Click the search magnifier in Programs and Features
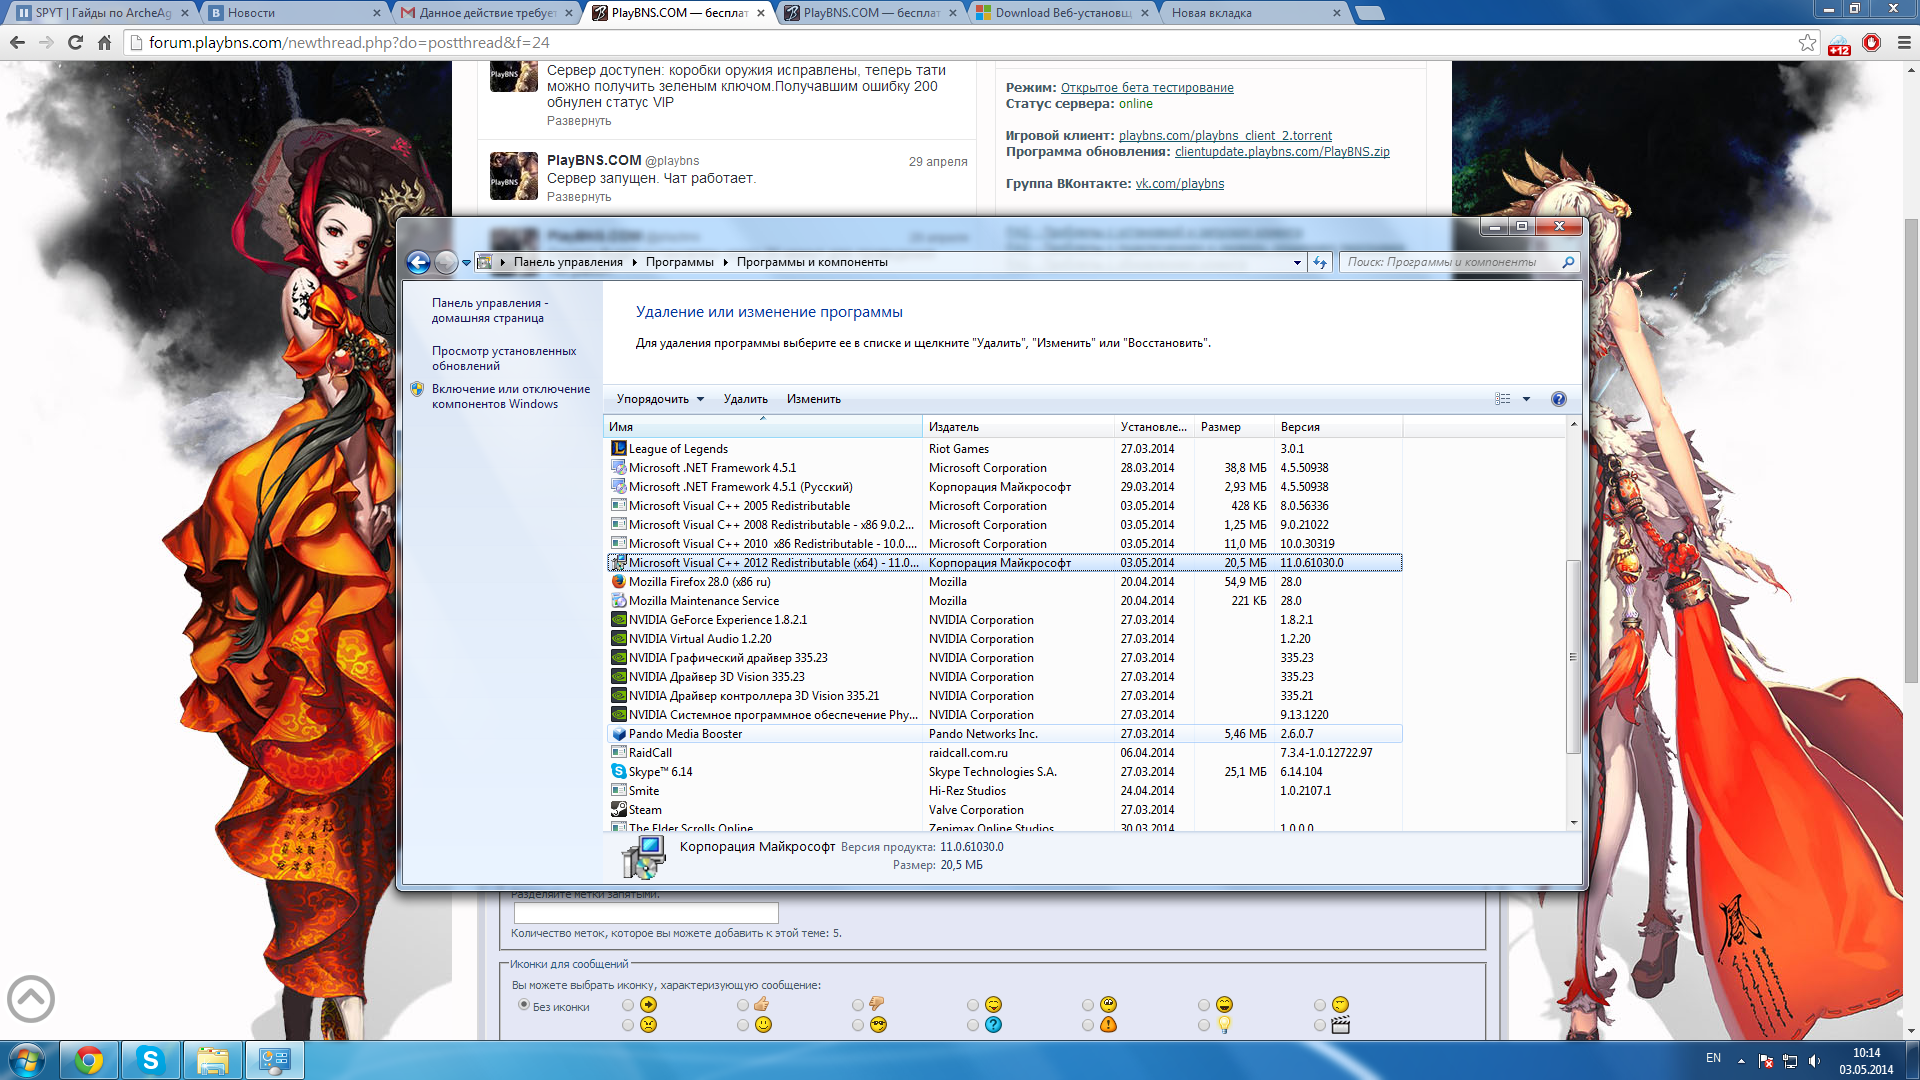 (1568, 262)
